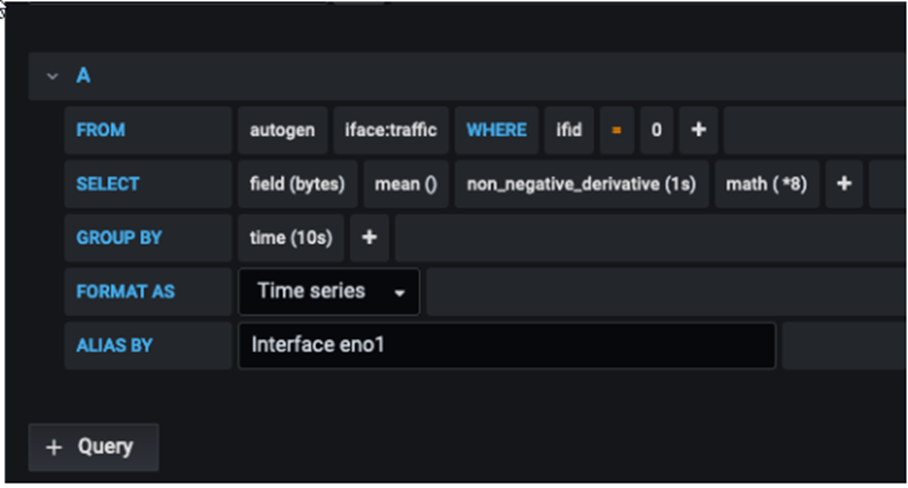
Task: Add a new query with Query button
Action: coord(93,447)
